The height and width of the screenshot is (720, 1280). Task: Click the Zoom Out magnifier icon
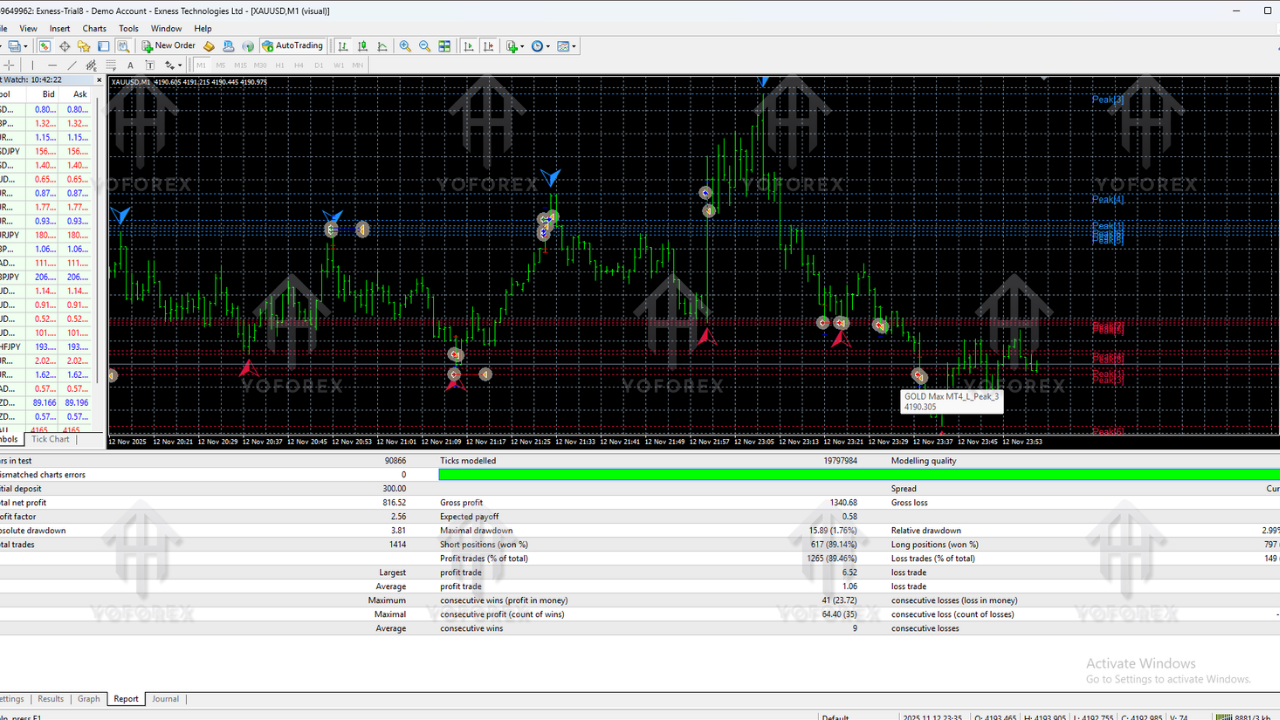tap(424, 46)
